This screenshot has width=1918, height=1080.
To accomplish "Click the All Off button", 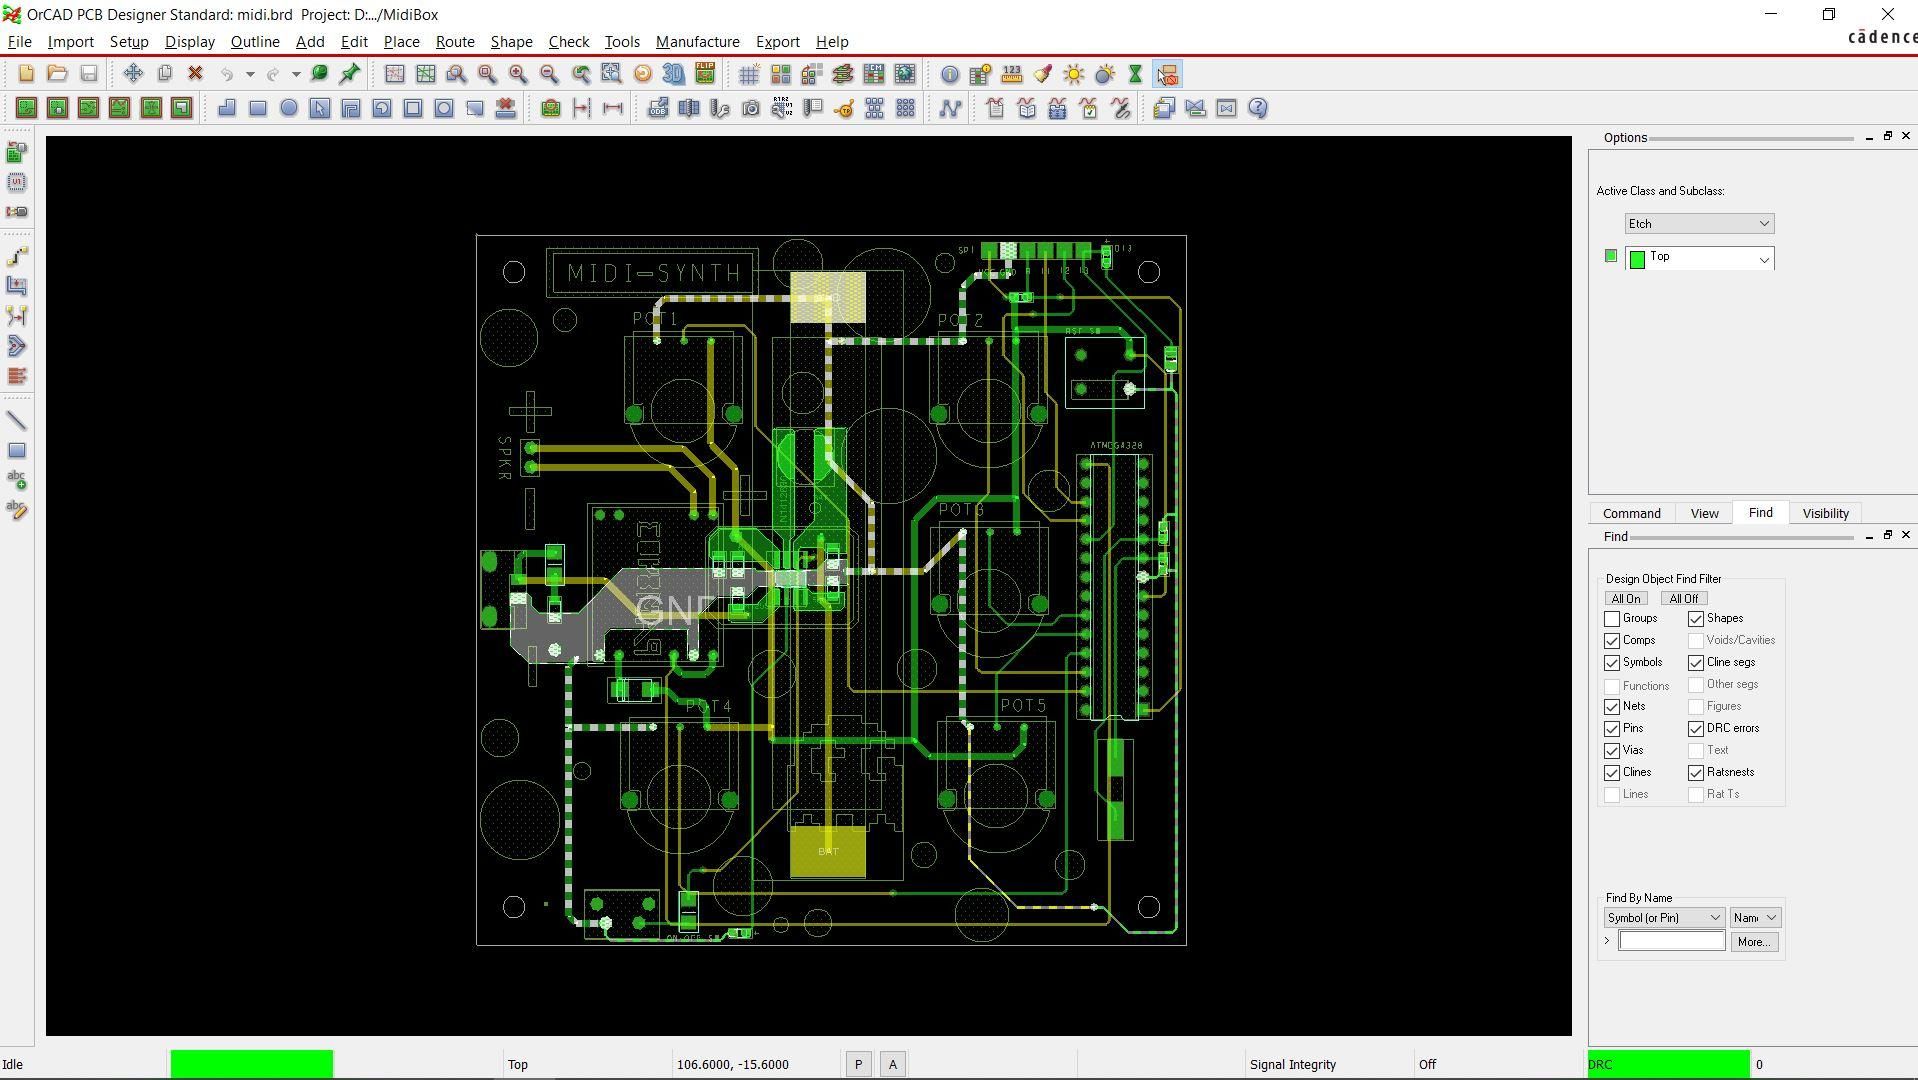I will pos(1684,599).
